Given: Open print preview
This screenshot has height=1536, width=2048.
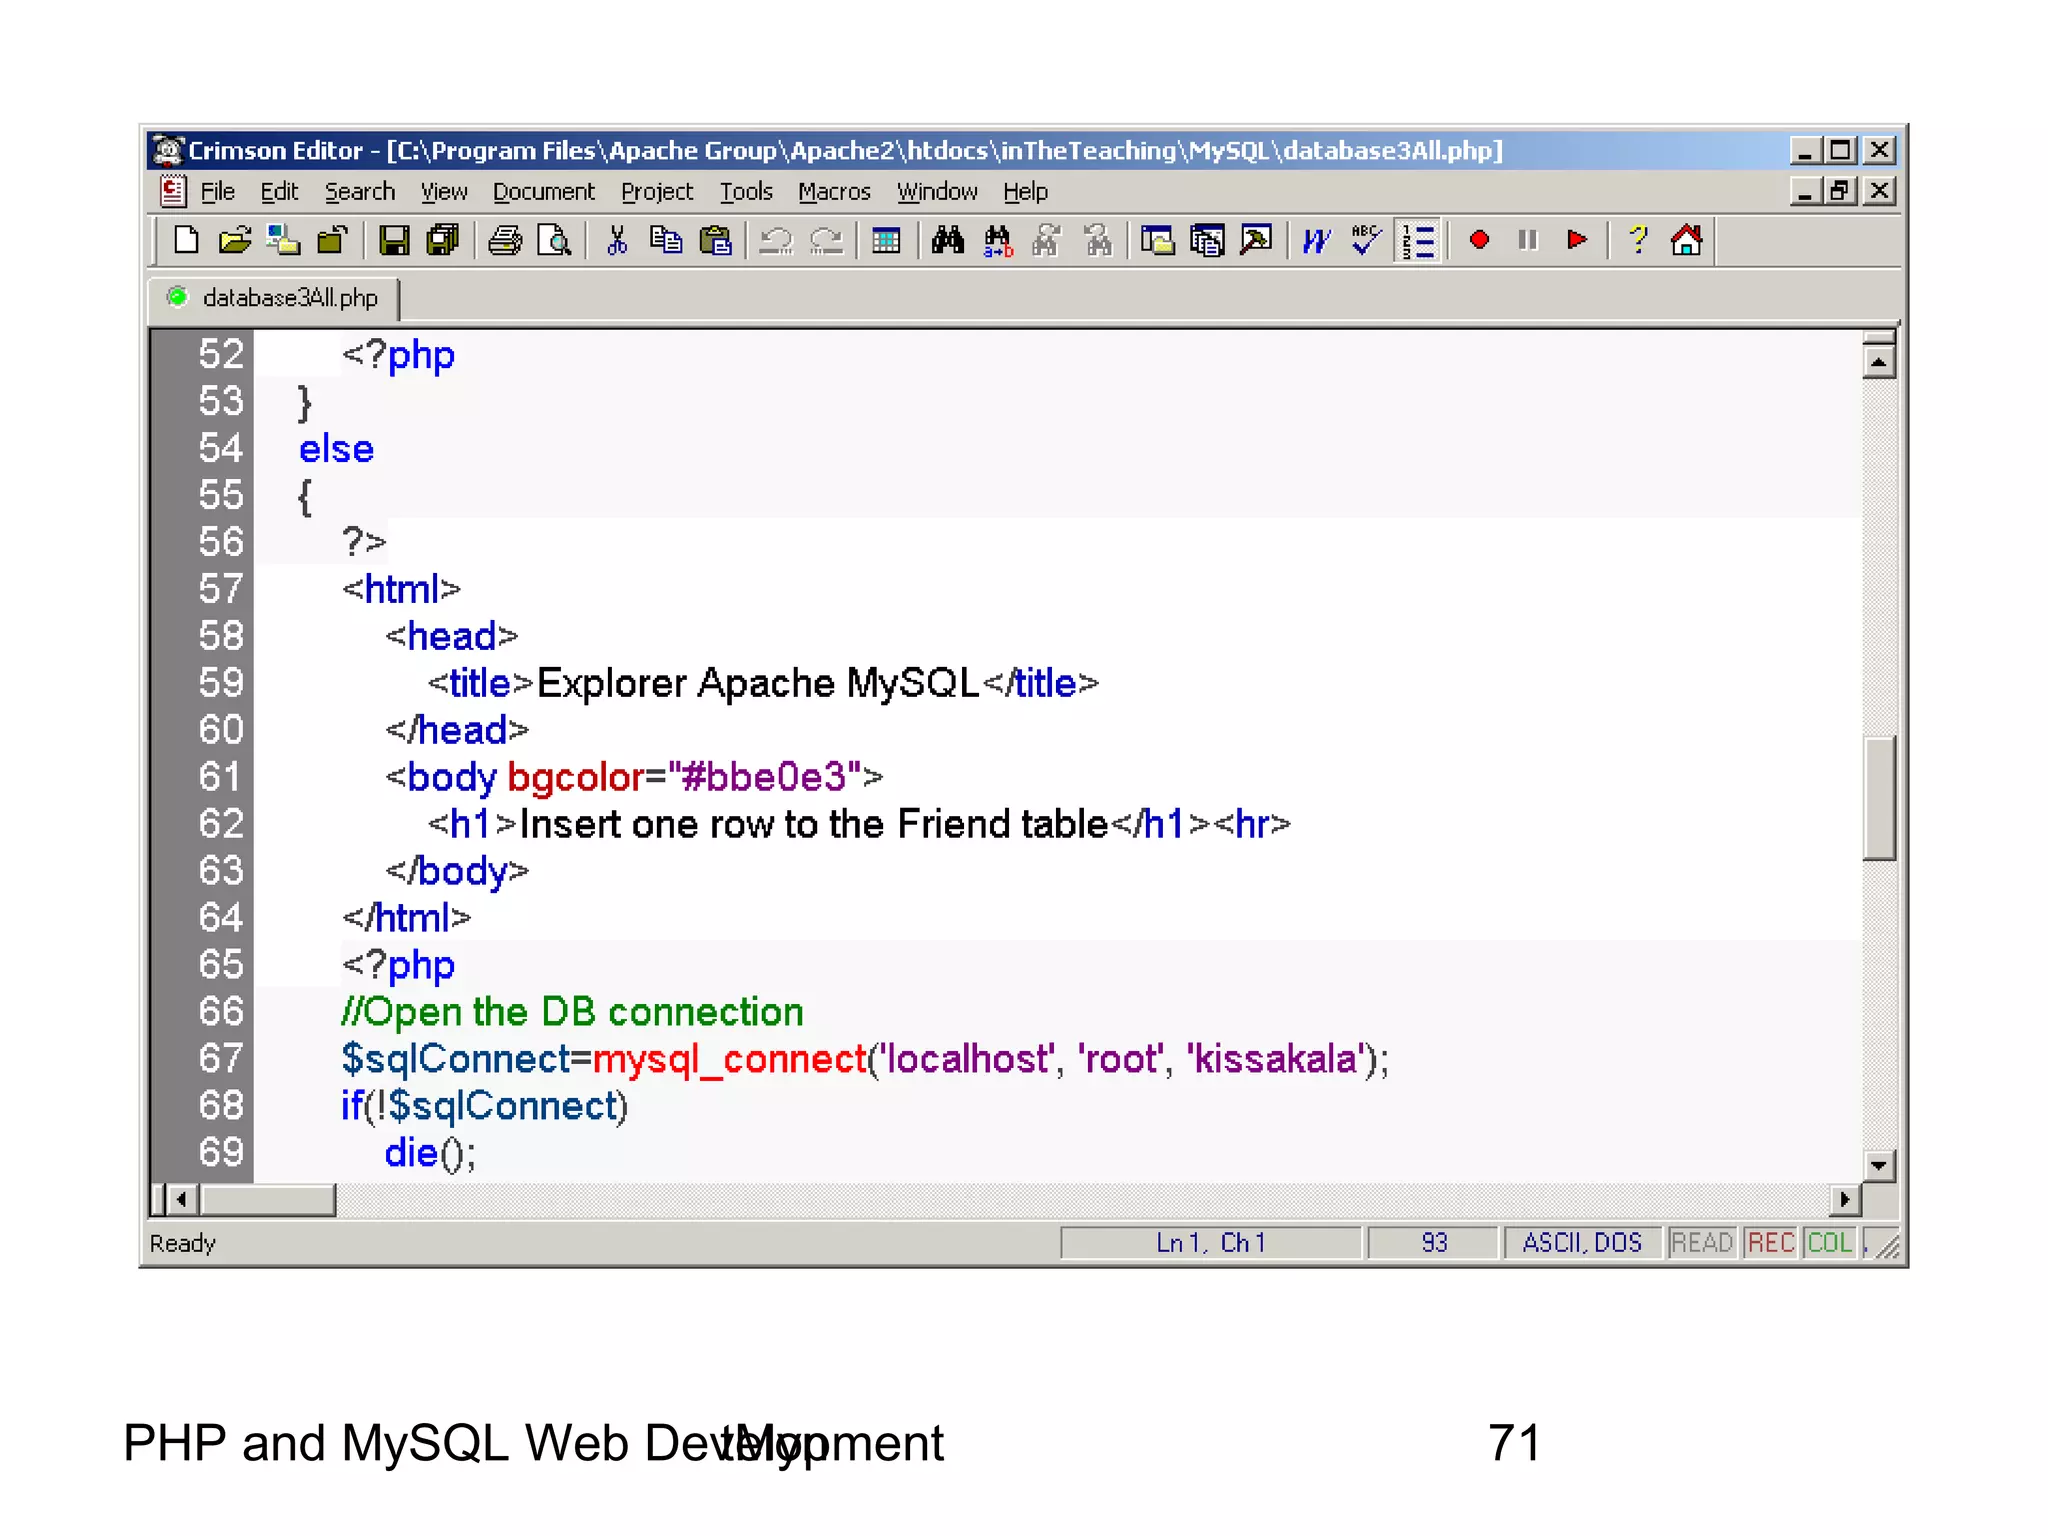Looking at the screenshot, I should point(553,241).
